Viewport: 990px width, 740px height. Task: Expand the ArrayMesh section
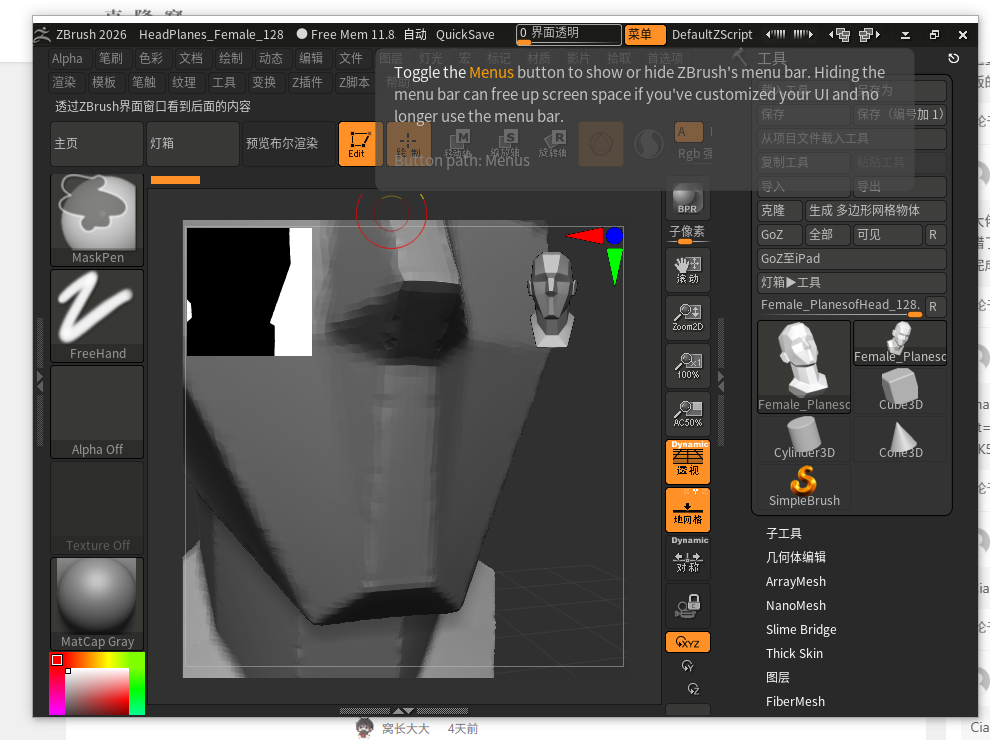coord(796,581)
